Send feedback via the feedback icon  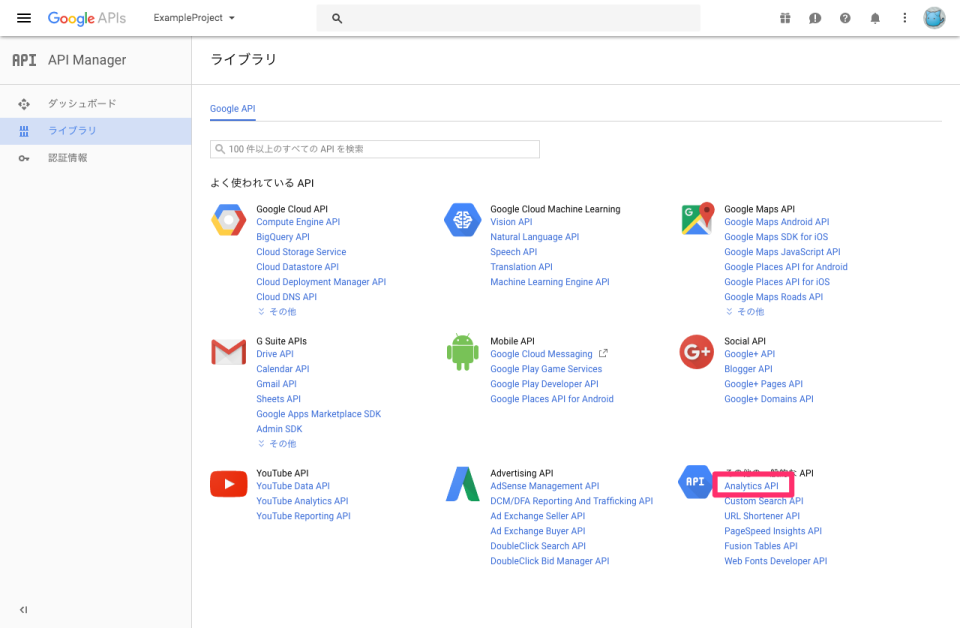pos(815,17)
